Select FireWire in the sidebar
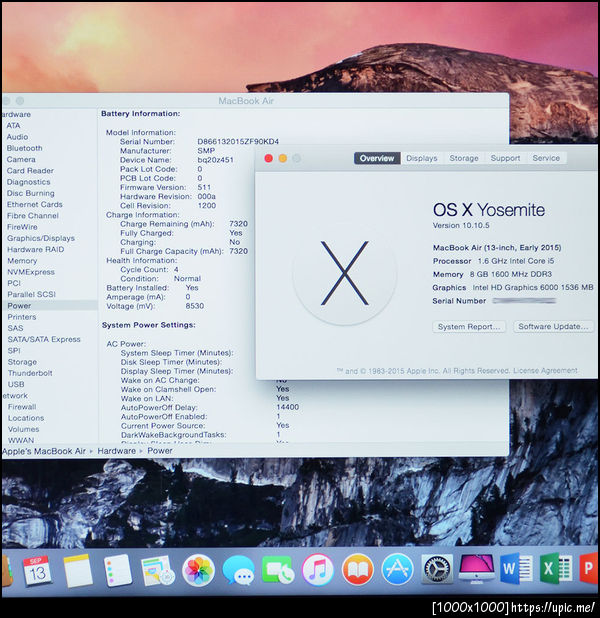 [22, 227]
